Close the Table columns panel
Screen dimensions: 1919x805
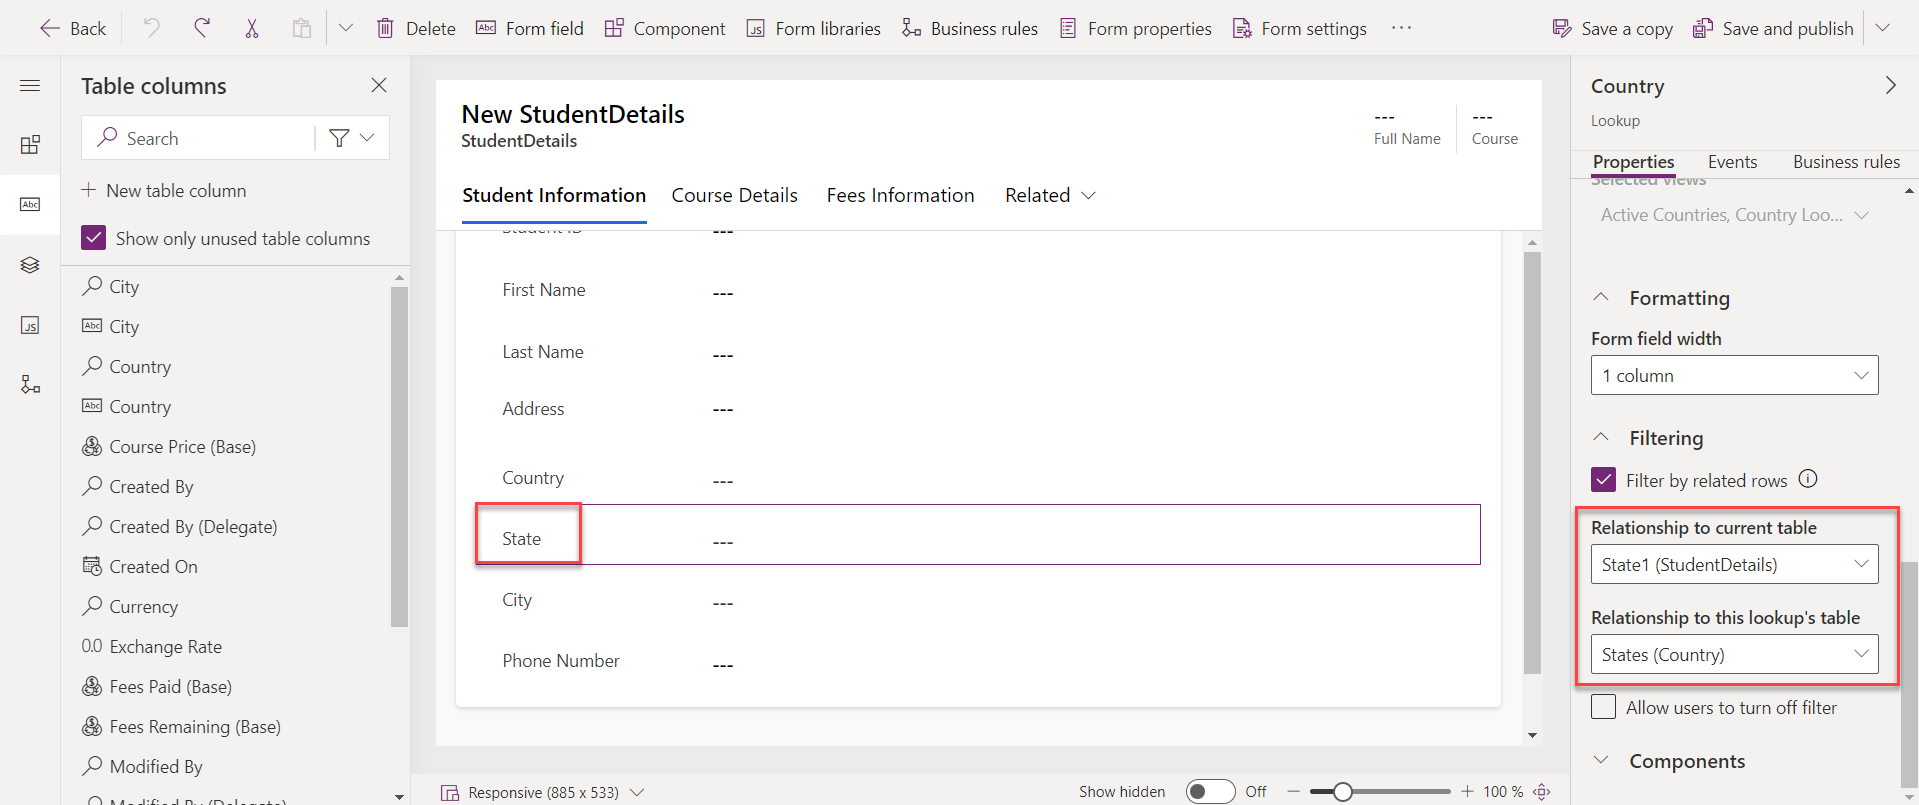point(379,86)
